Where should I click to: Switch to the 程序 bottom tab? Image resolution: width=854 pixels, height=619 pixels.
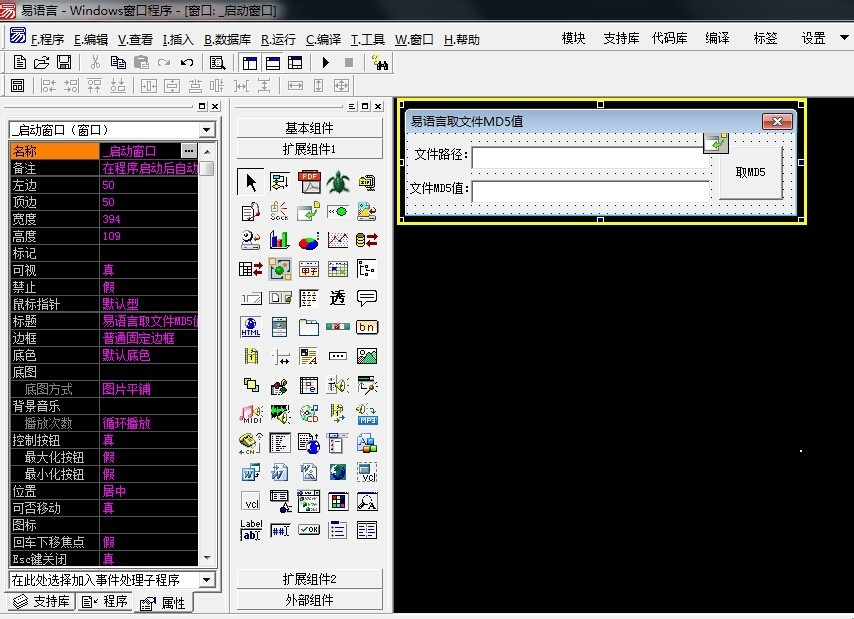105,602
